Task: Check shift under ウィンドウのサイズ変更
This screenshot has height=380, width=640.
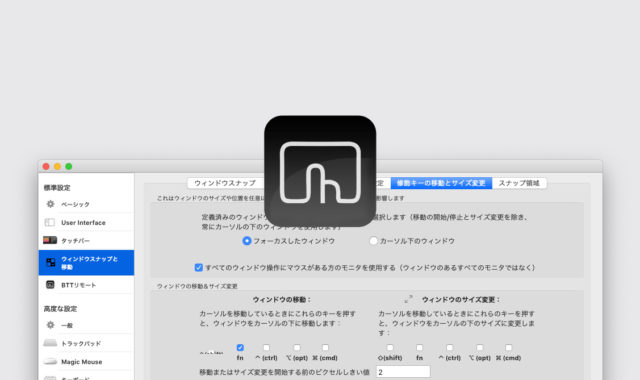Action: pyautogui.click(x=390, y=347)
